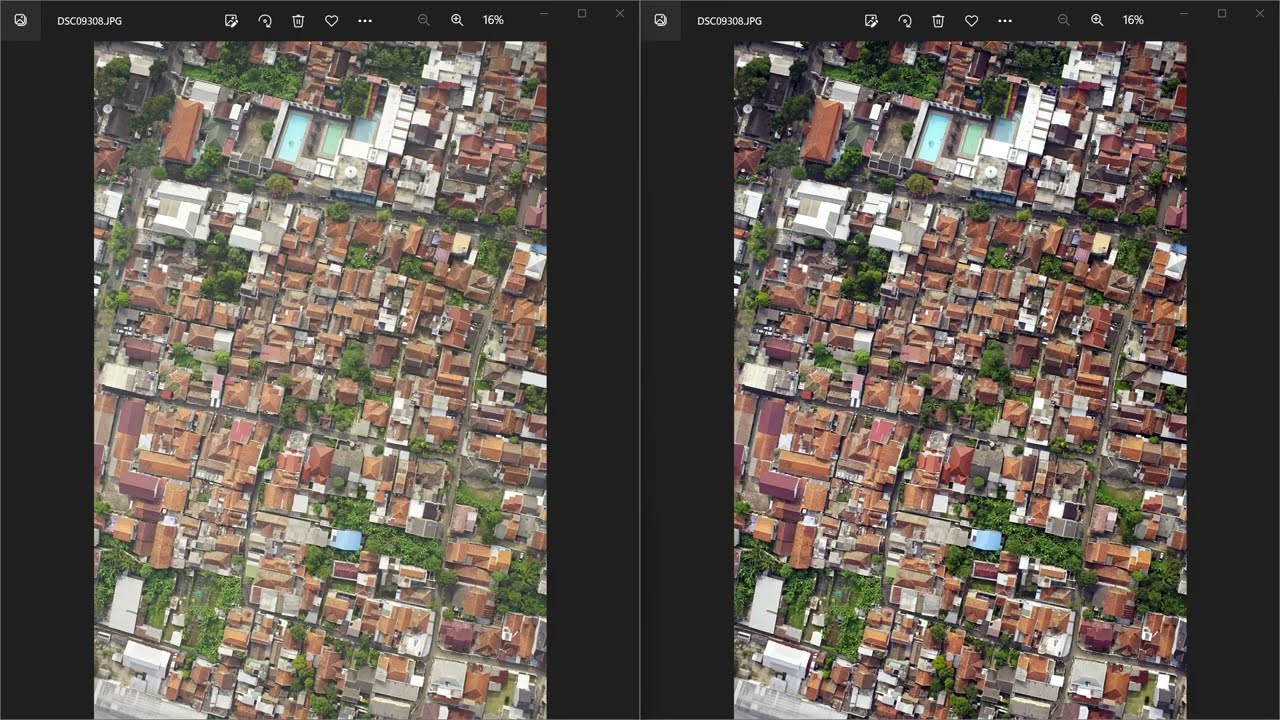Add to favorites in right window
Viewport: 1280px width, 720px height.
971,20
